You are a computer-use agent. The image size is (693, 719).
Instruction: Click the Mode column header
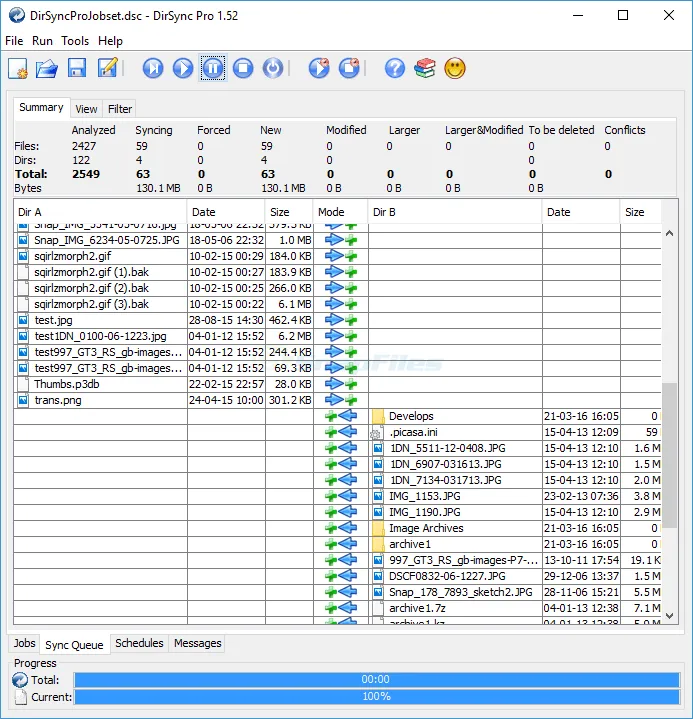(x=340, y=212)
